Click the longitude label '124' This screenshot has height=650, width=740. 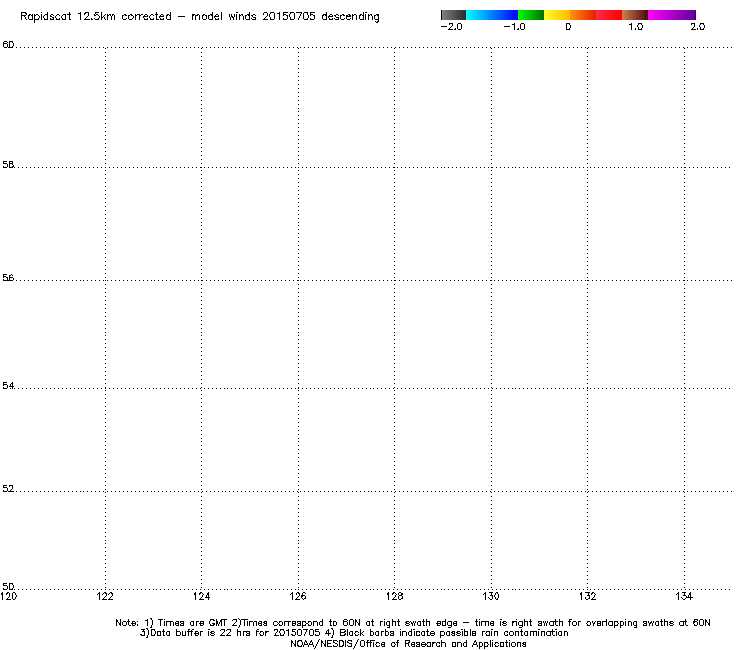click(x=202, y=597)
